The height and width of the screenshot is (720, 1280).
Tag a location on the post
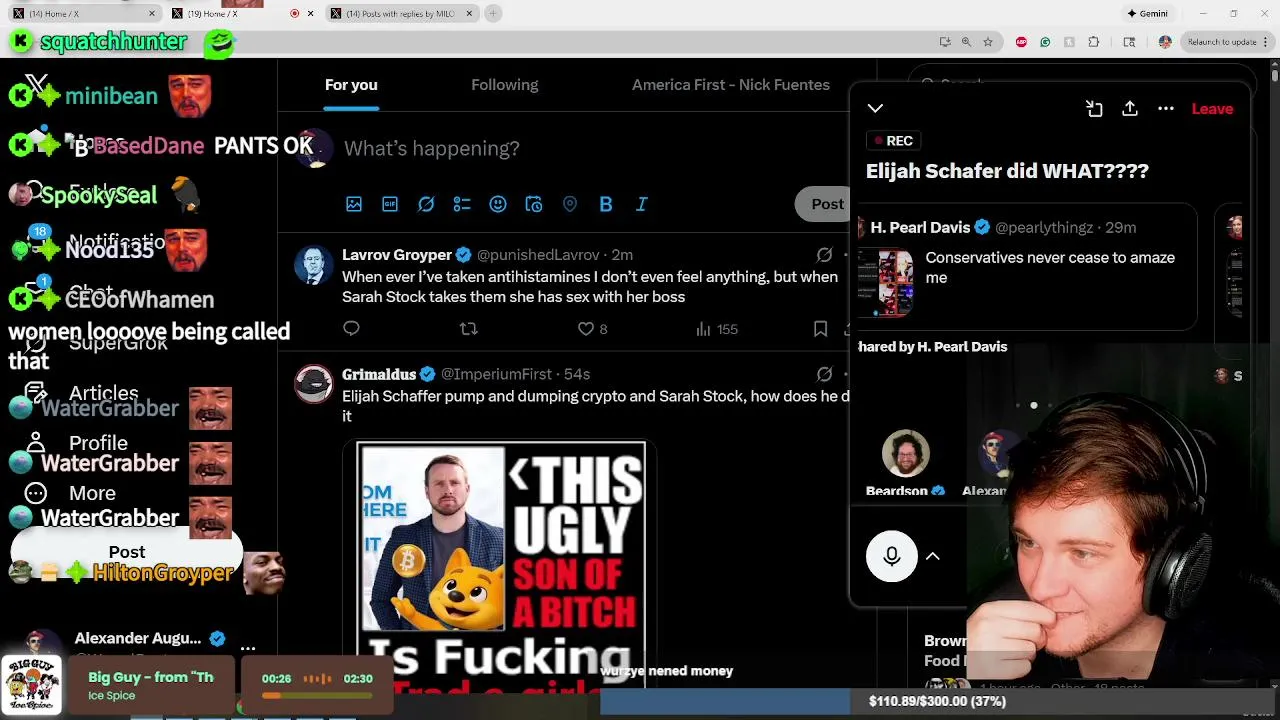(570, 204)
